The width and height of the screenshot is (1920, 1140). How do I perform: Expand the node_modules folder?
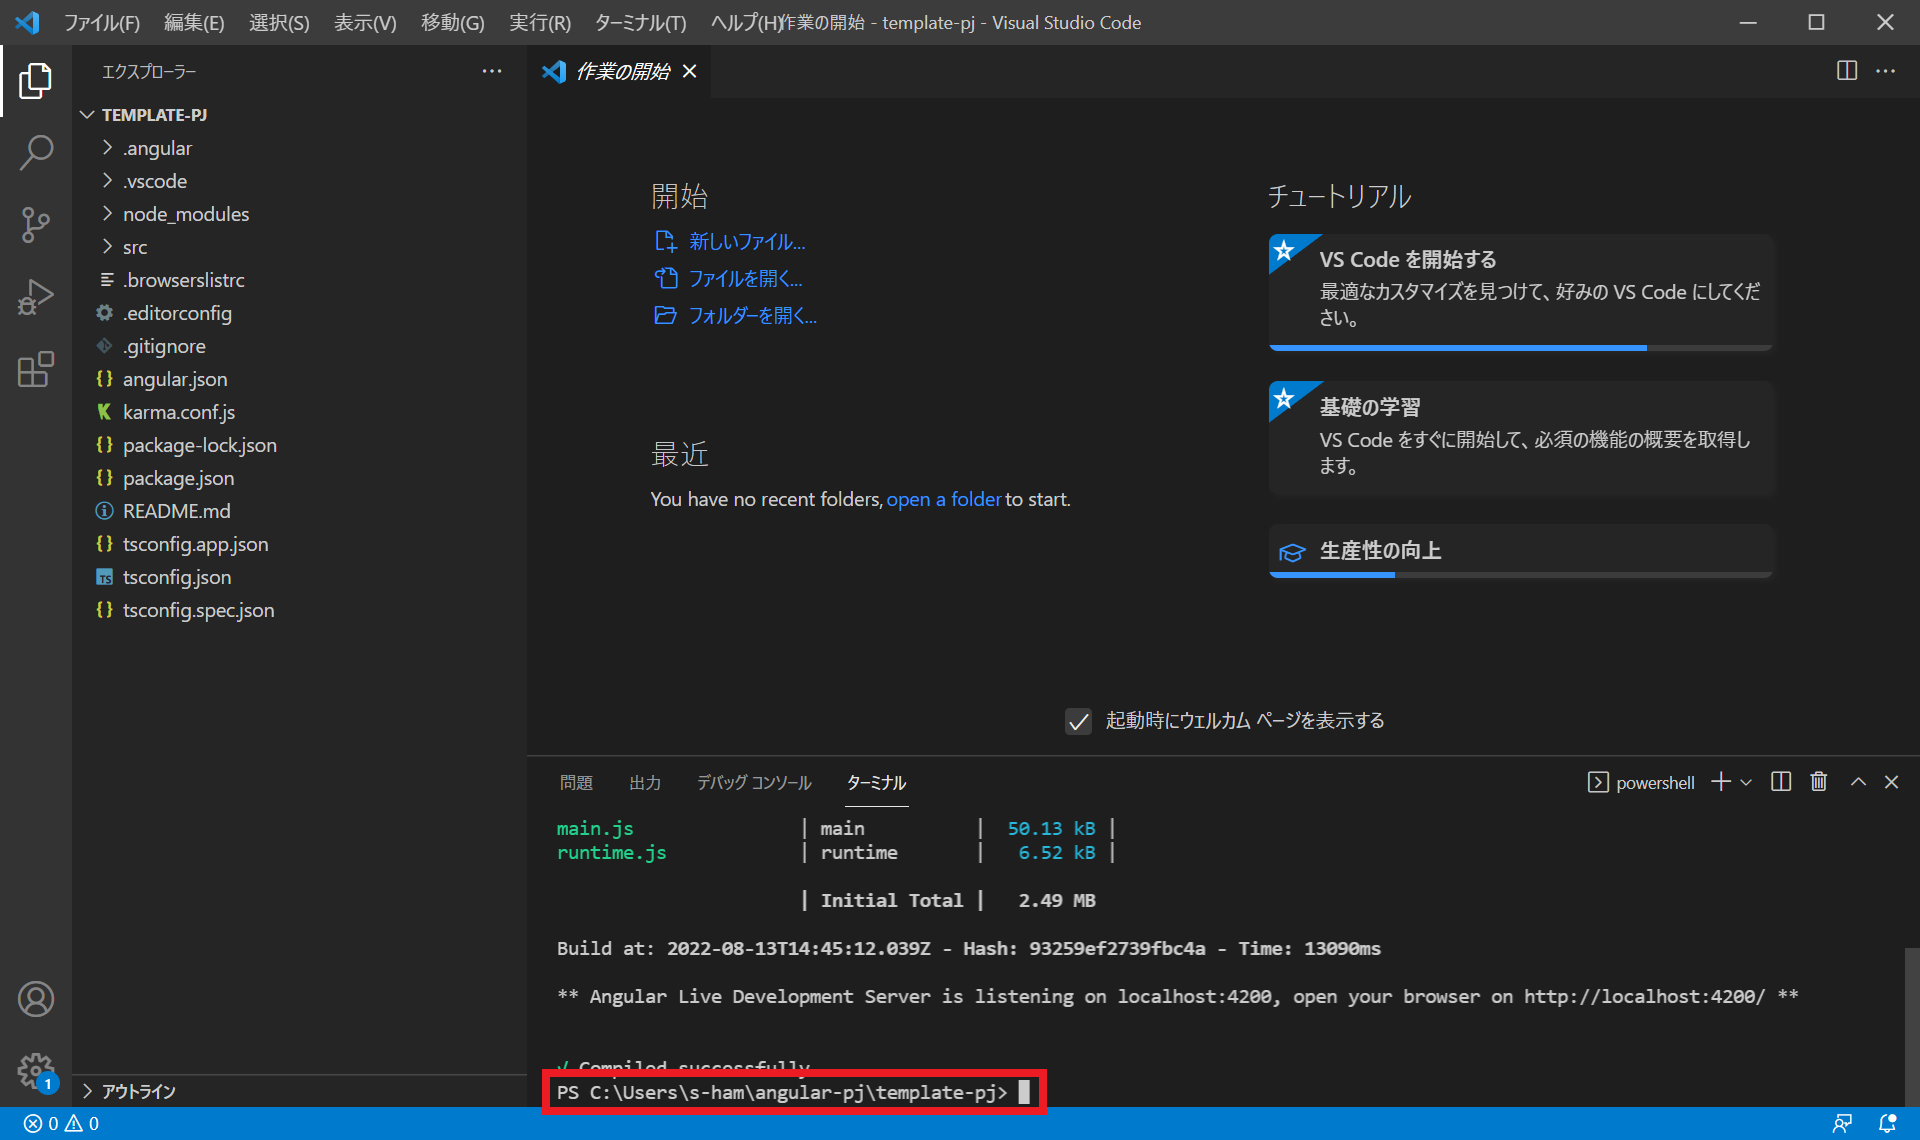click(x=185, y=214)
